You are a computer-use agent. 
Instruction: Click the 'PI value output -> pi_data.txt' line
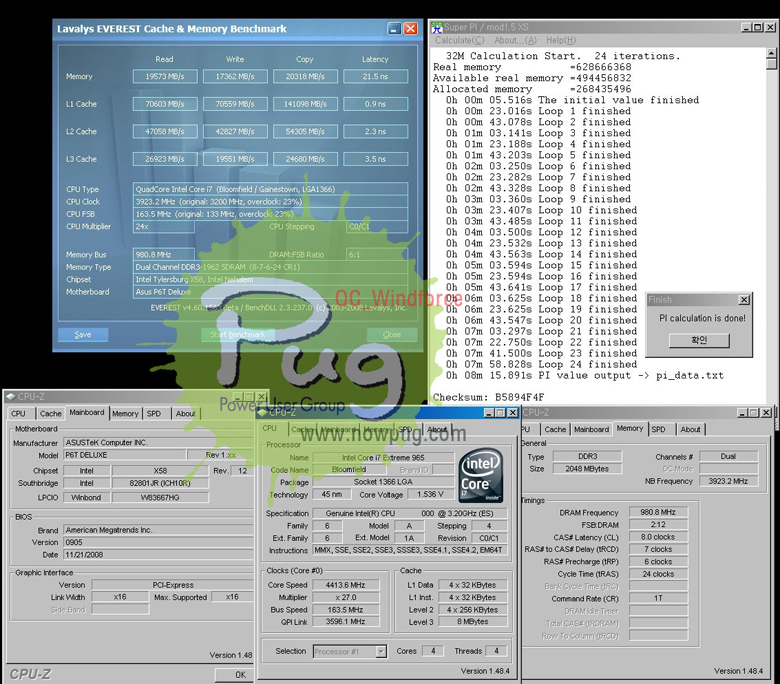585,376
